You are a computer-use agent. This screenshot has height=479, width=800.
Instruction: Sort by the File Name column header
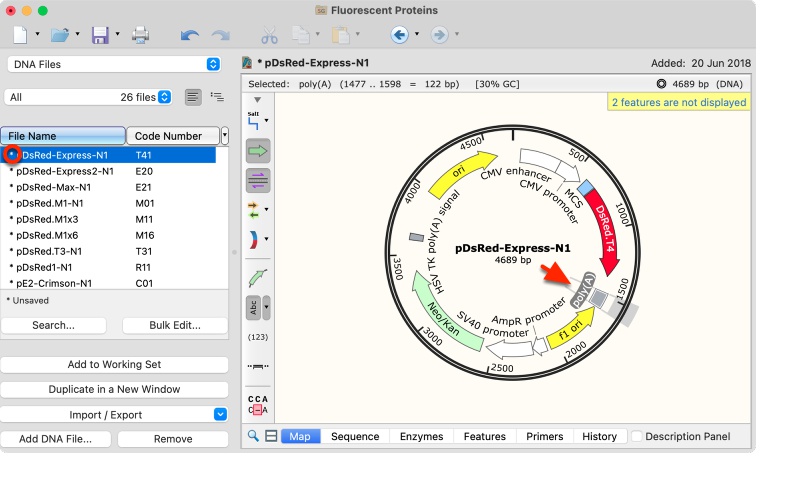coord(63,136)
